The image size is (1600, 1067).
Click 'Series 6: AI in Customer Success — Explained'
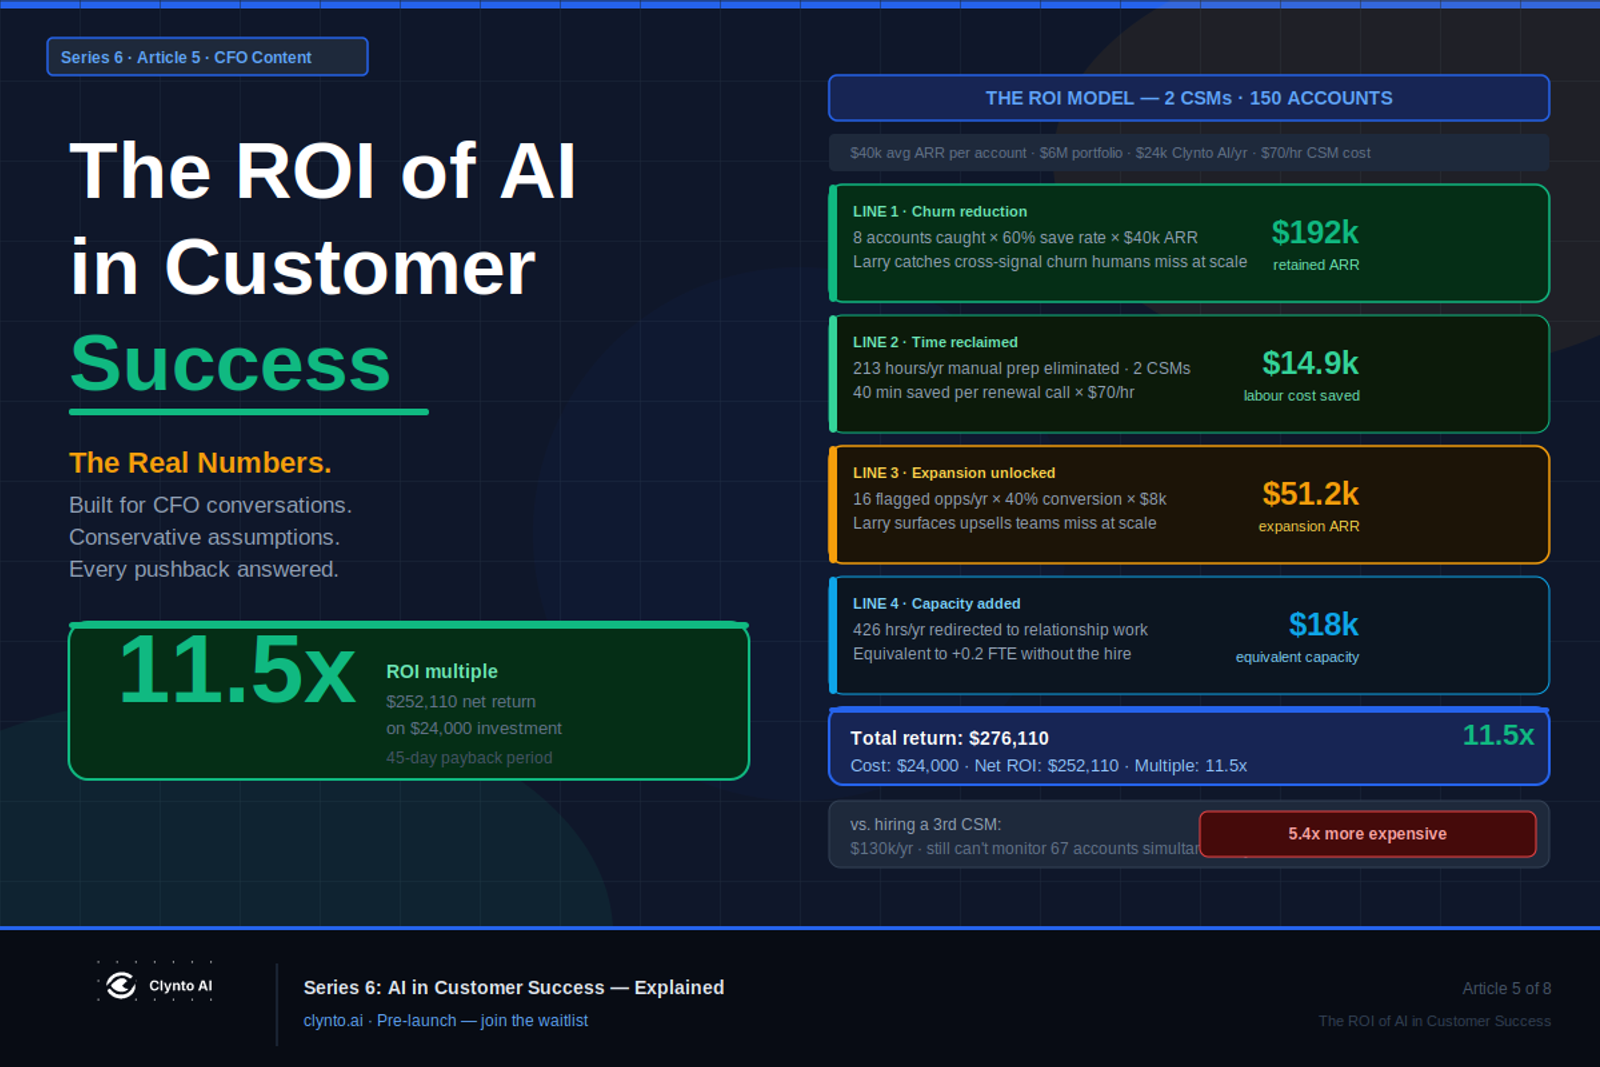(514, 988)
